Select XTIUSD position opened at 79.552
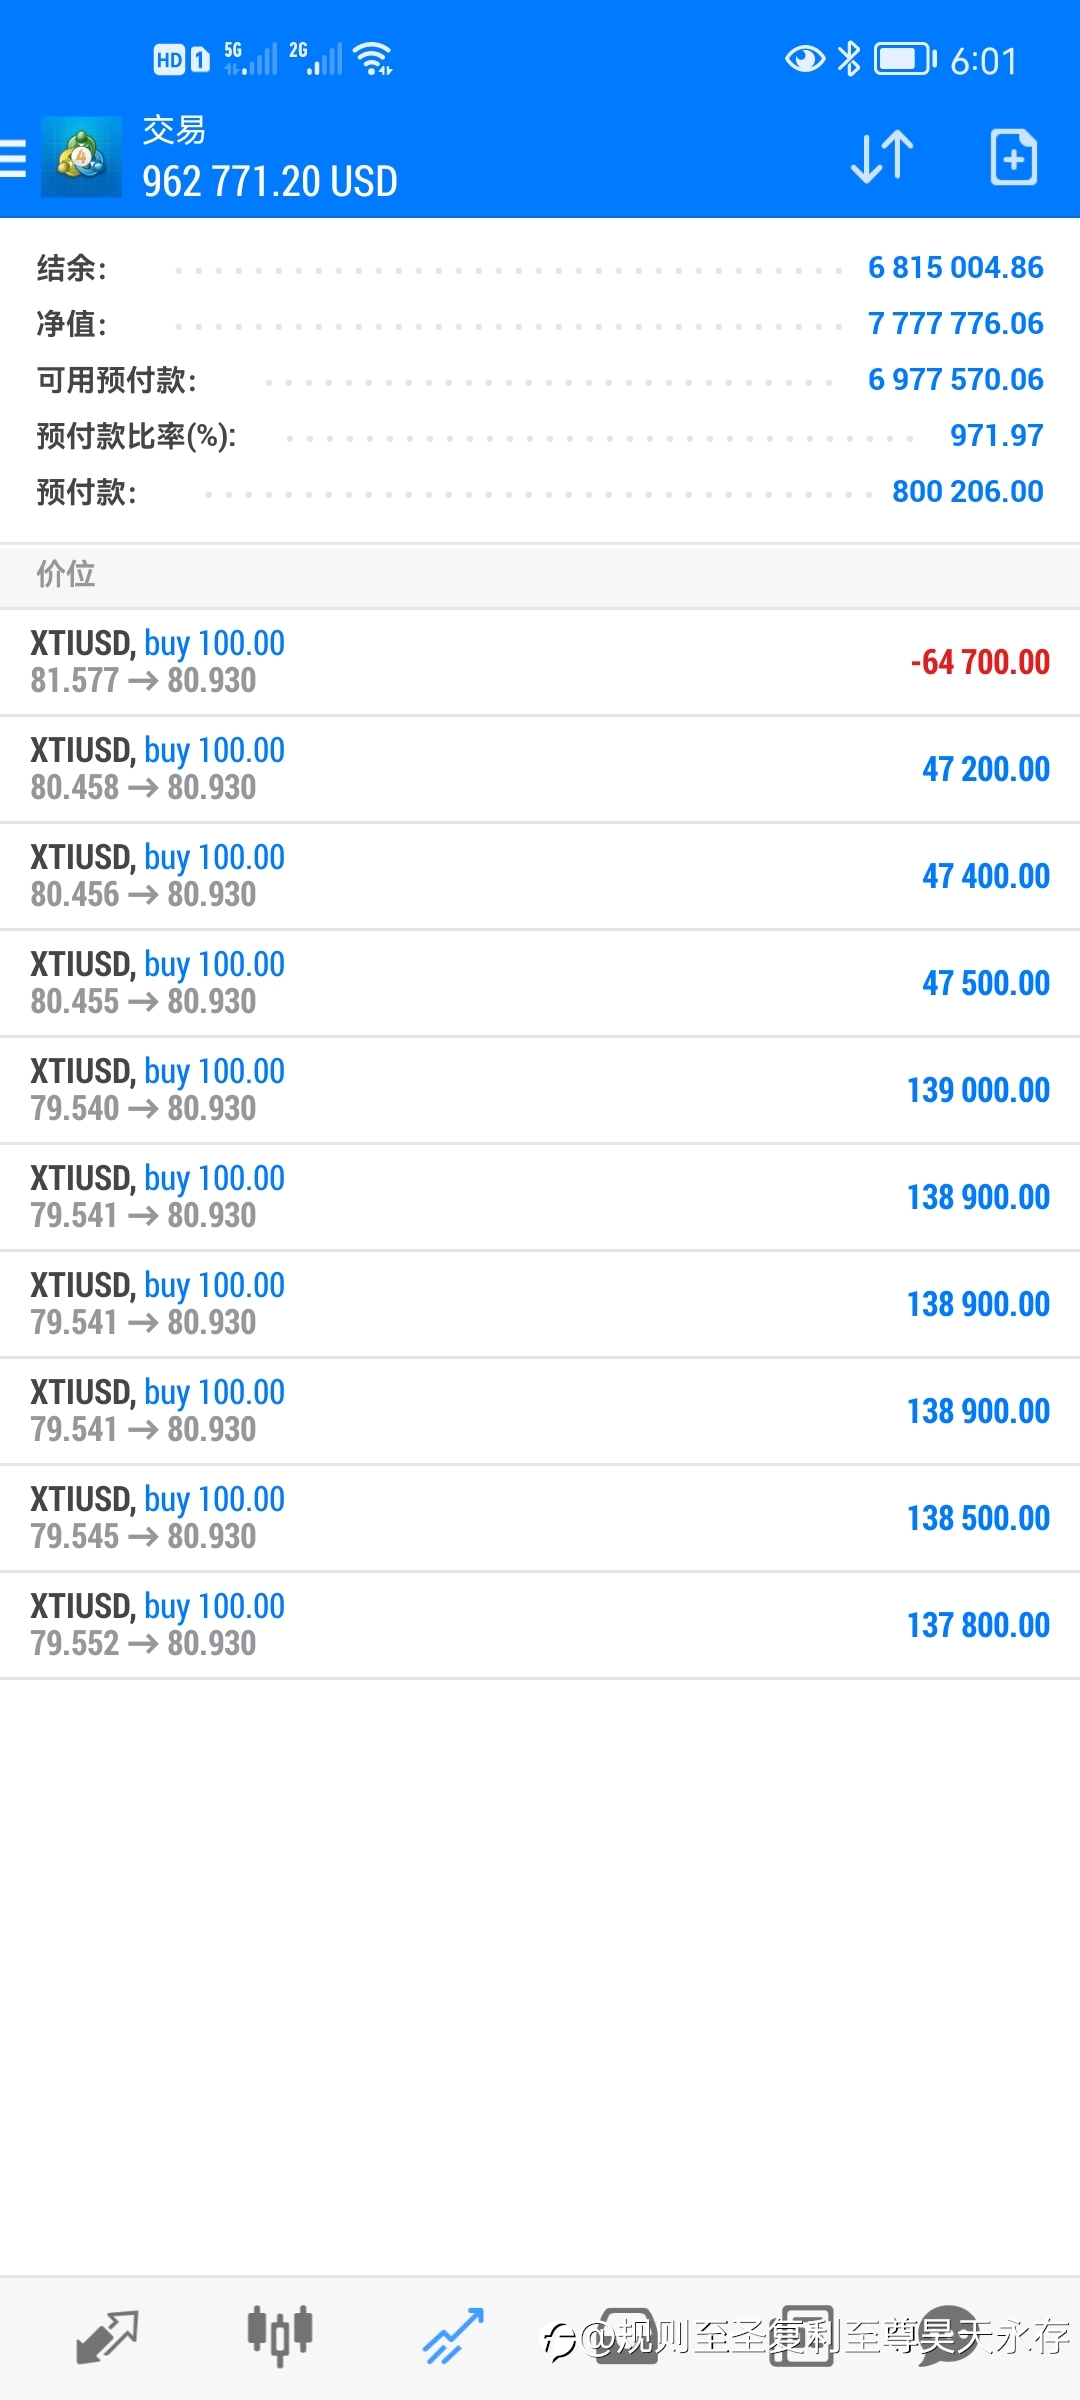 (540, 1625)
